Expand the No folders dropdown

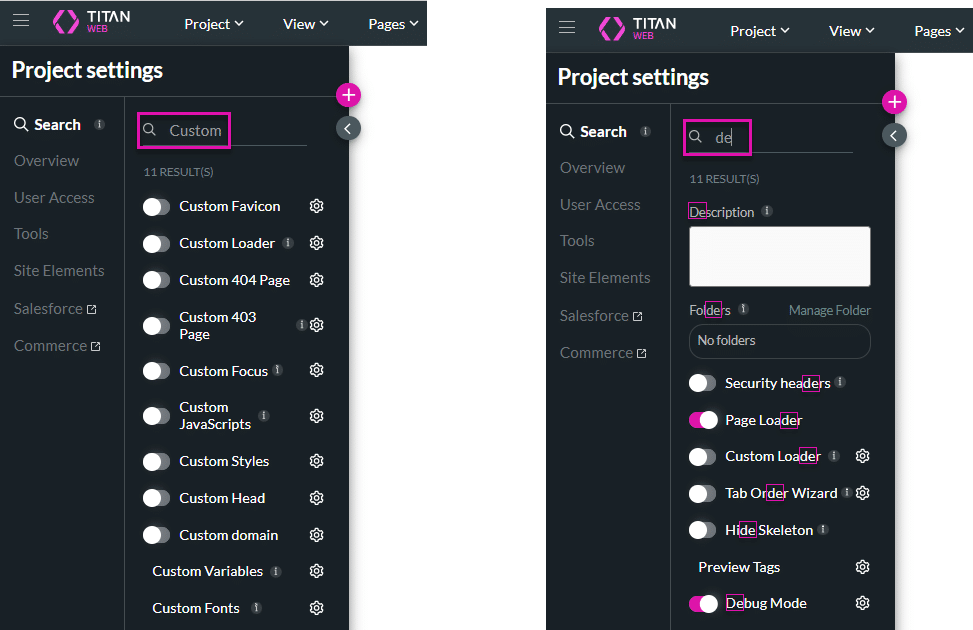pos(779,341)
